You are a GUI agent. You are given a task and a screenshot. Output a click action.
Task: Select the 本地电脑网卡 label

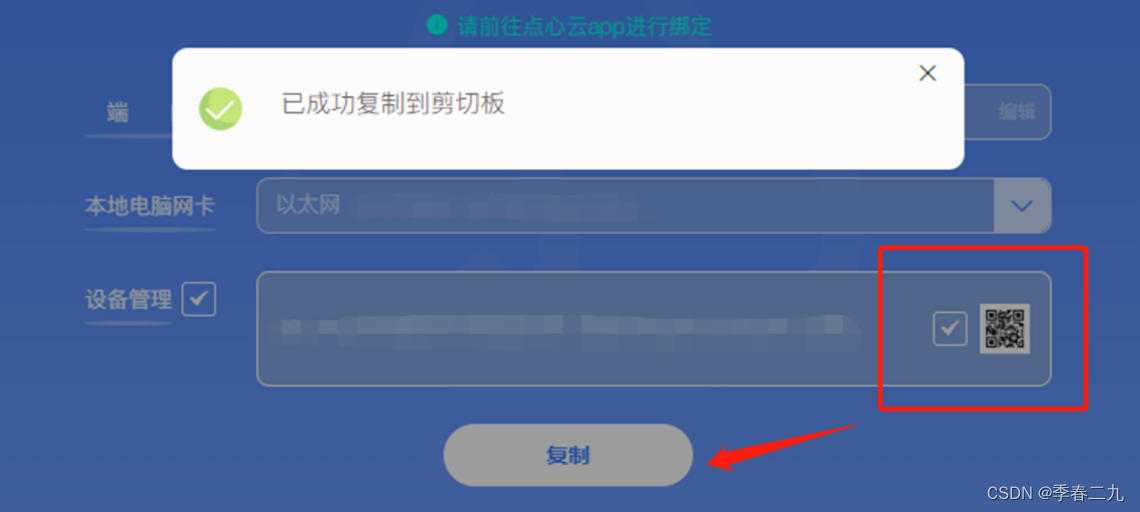click(150, 207)
